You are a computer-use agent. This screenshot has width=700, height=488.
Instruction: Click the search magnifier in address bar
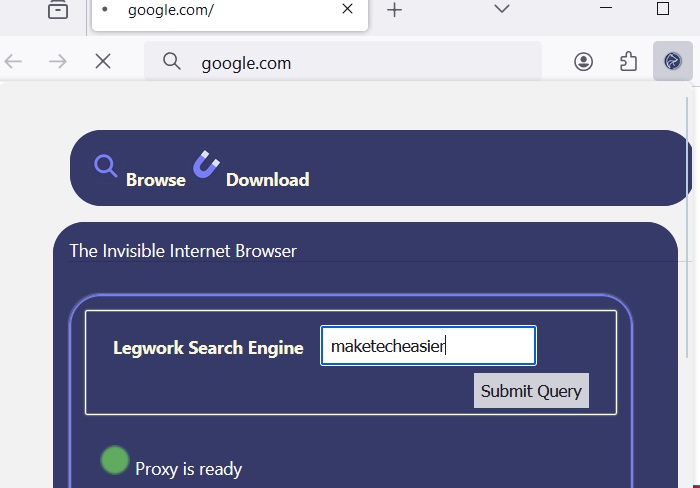[x=171, y=61]
